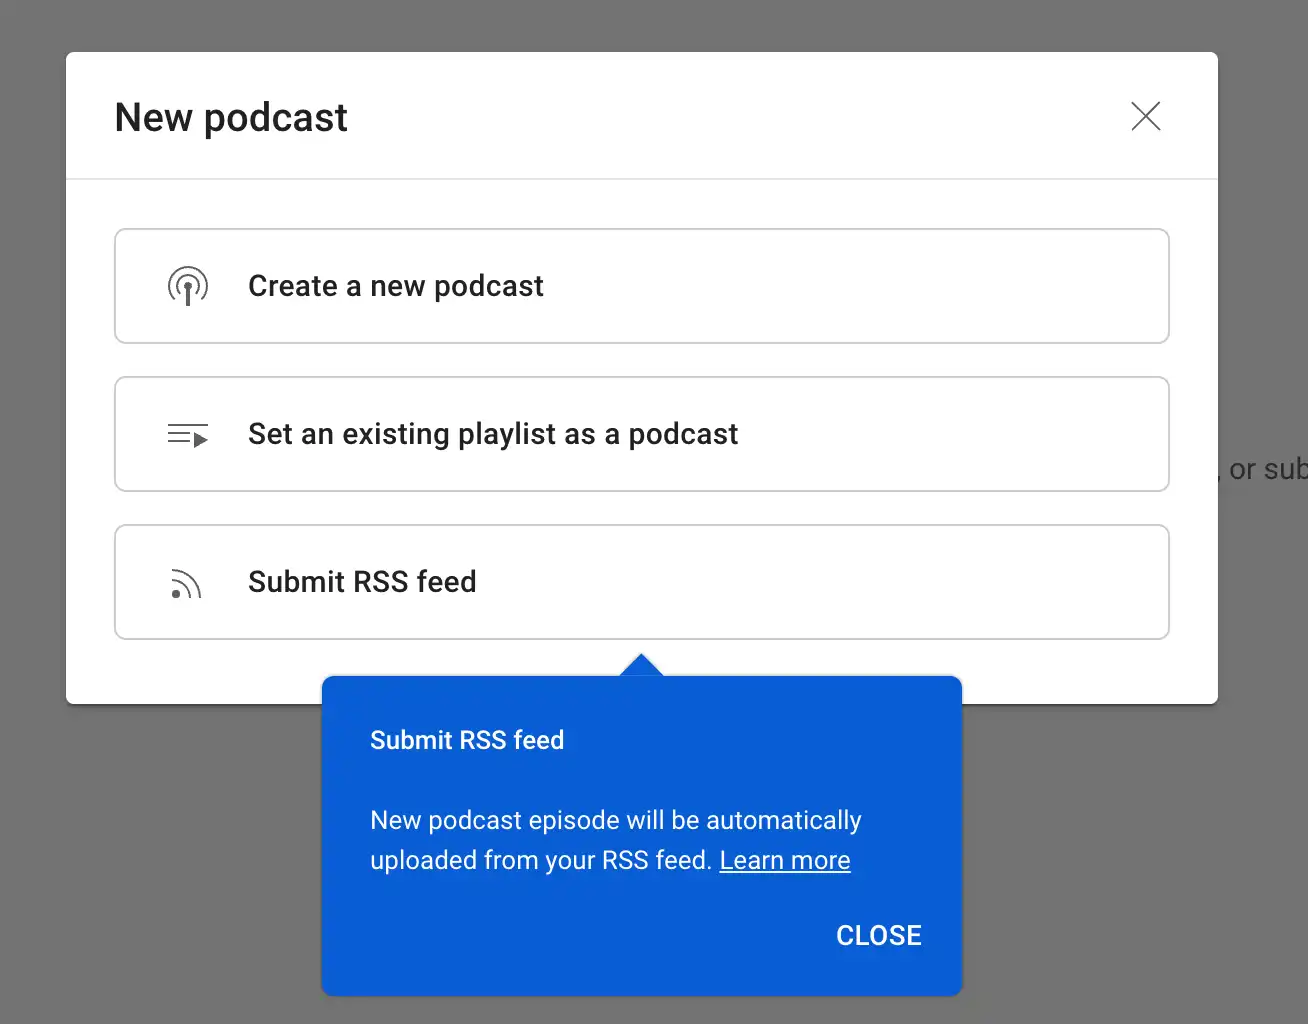Click blank area of Submit RSS feed card
The width and height of the screenshot is (1308, 1024).
[820, 582]
